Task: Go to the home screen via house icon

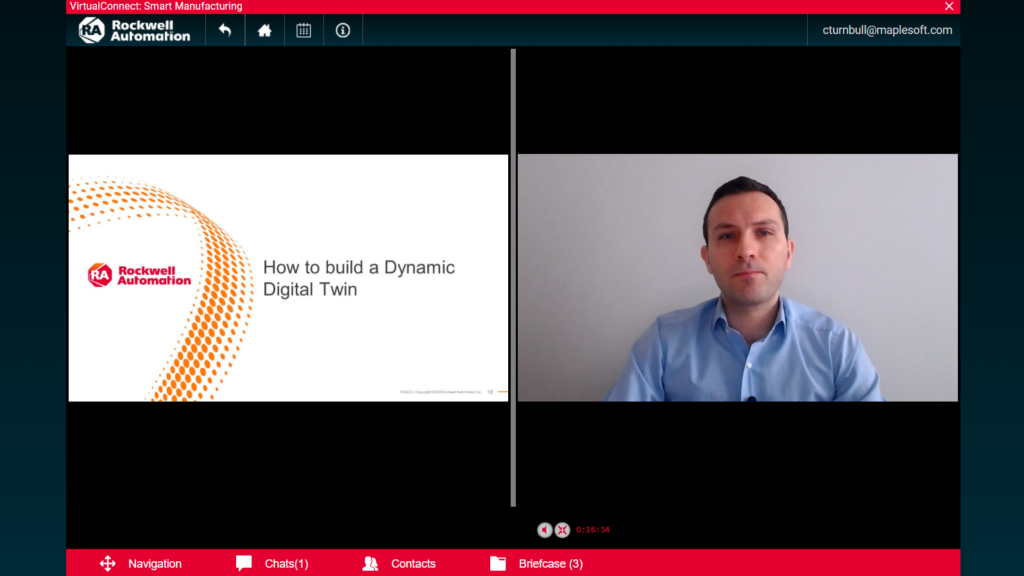Action: pyautogui.click(x=264, y=30)
